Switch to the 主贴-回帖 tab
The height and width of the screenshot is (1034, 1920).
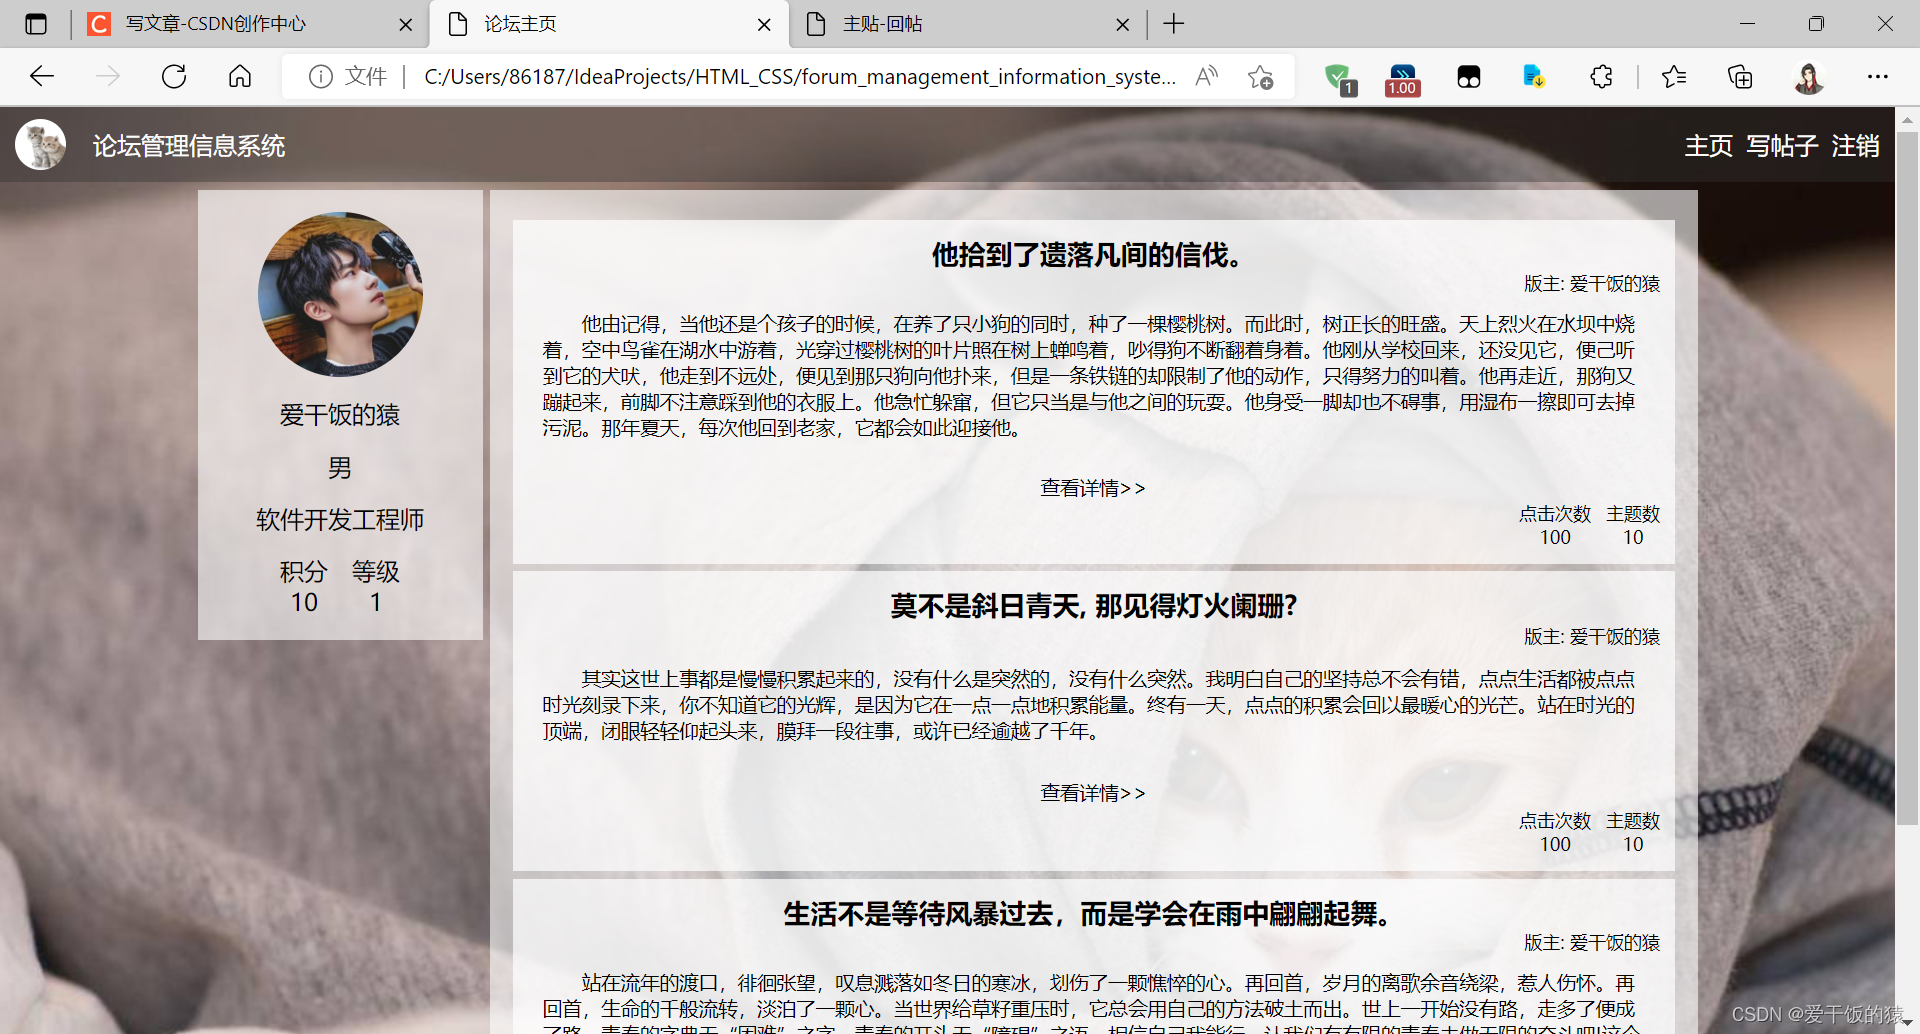coord(968,24)
